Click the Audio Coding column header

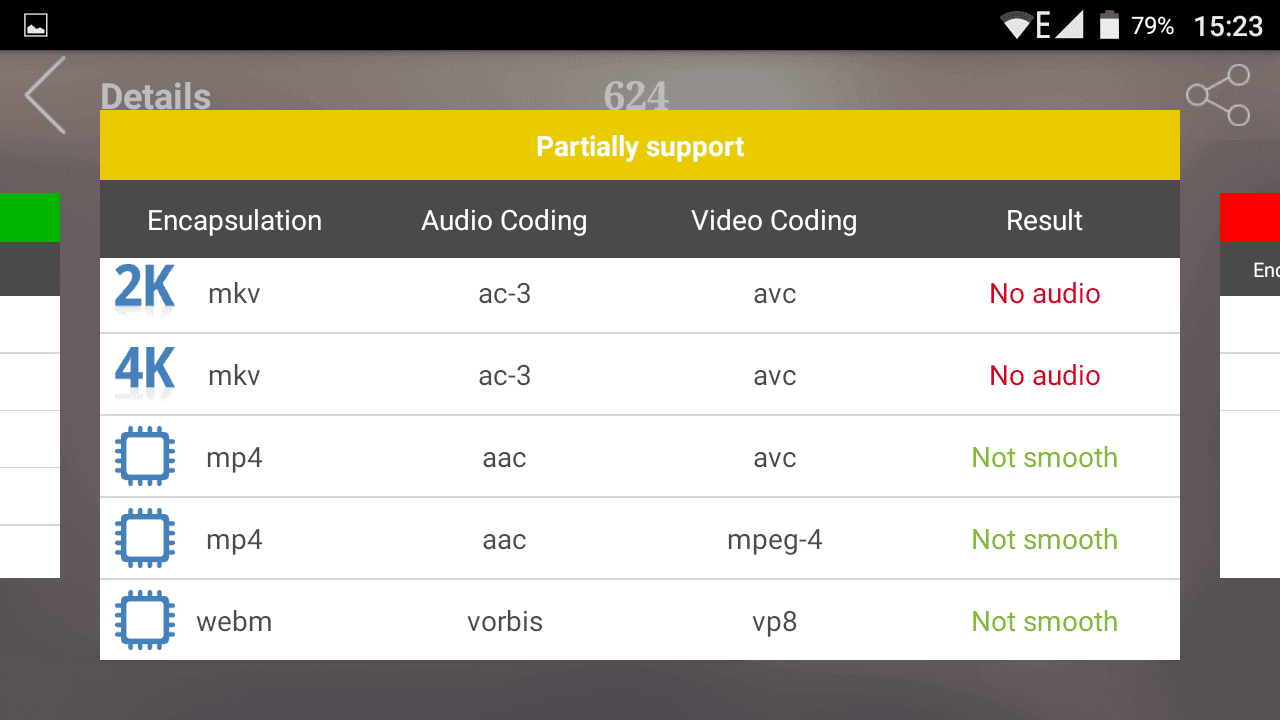(504, 221)
